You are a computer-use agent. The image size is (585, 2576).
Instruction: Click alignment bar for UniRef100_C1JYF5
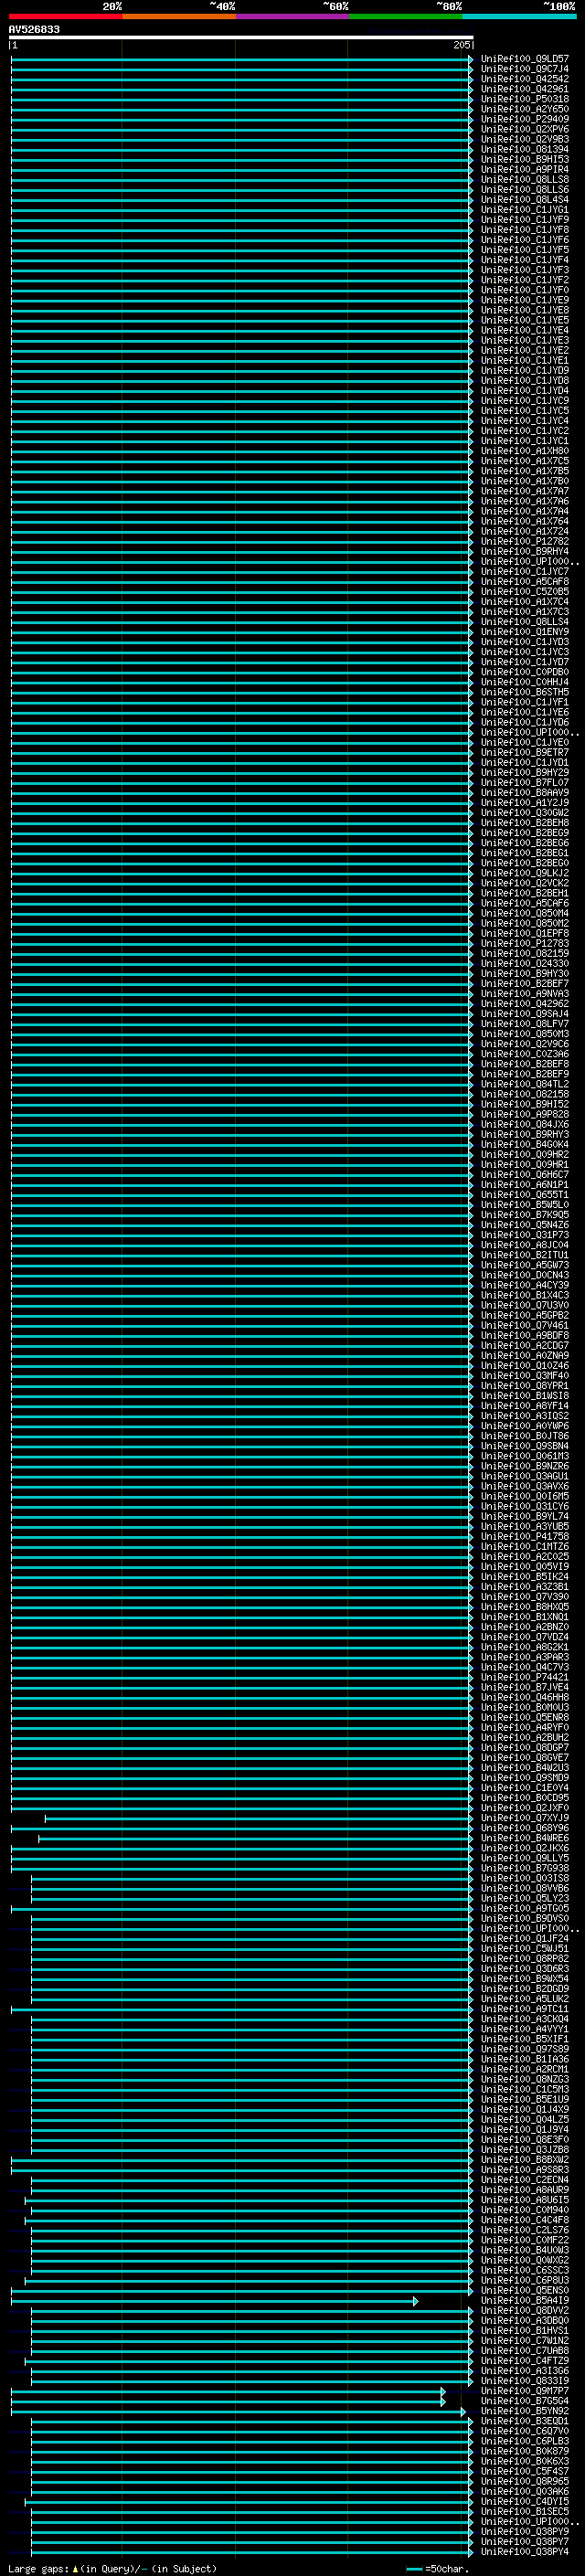[x=241, y=250]
